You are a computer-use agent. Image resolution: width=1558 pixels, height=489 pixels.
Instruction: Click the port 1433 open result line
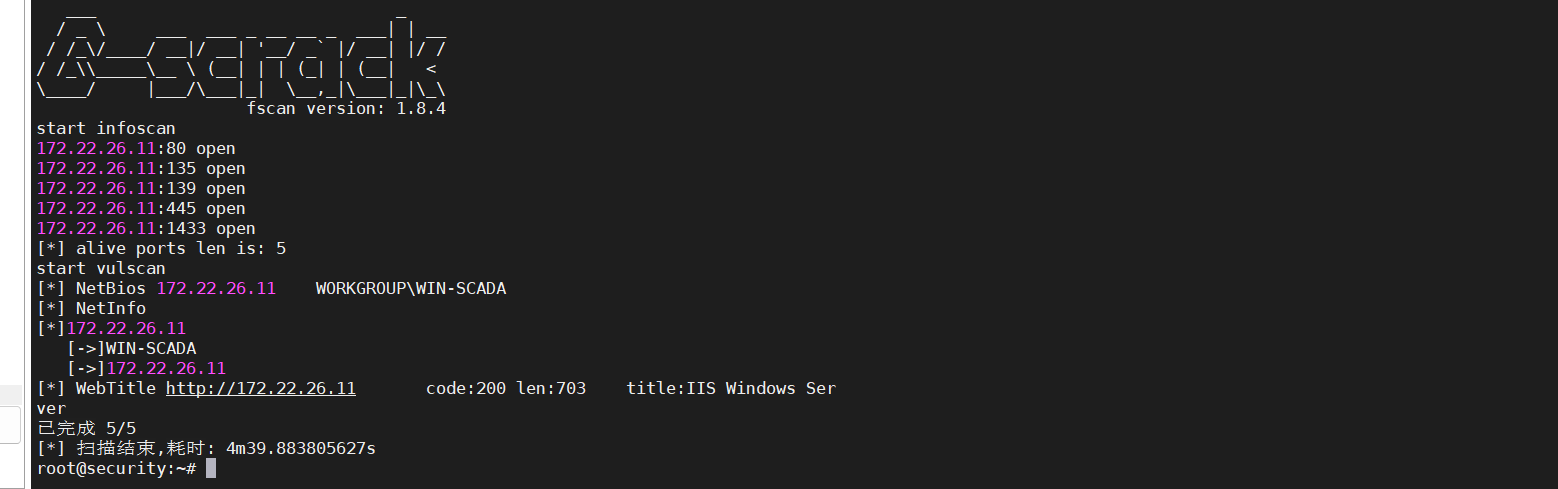click(145, 228)
